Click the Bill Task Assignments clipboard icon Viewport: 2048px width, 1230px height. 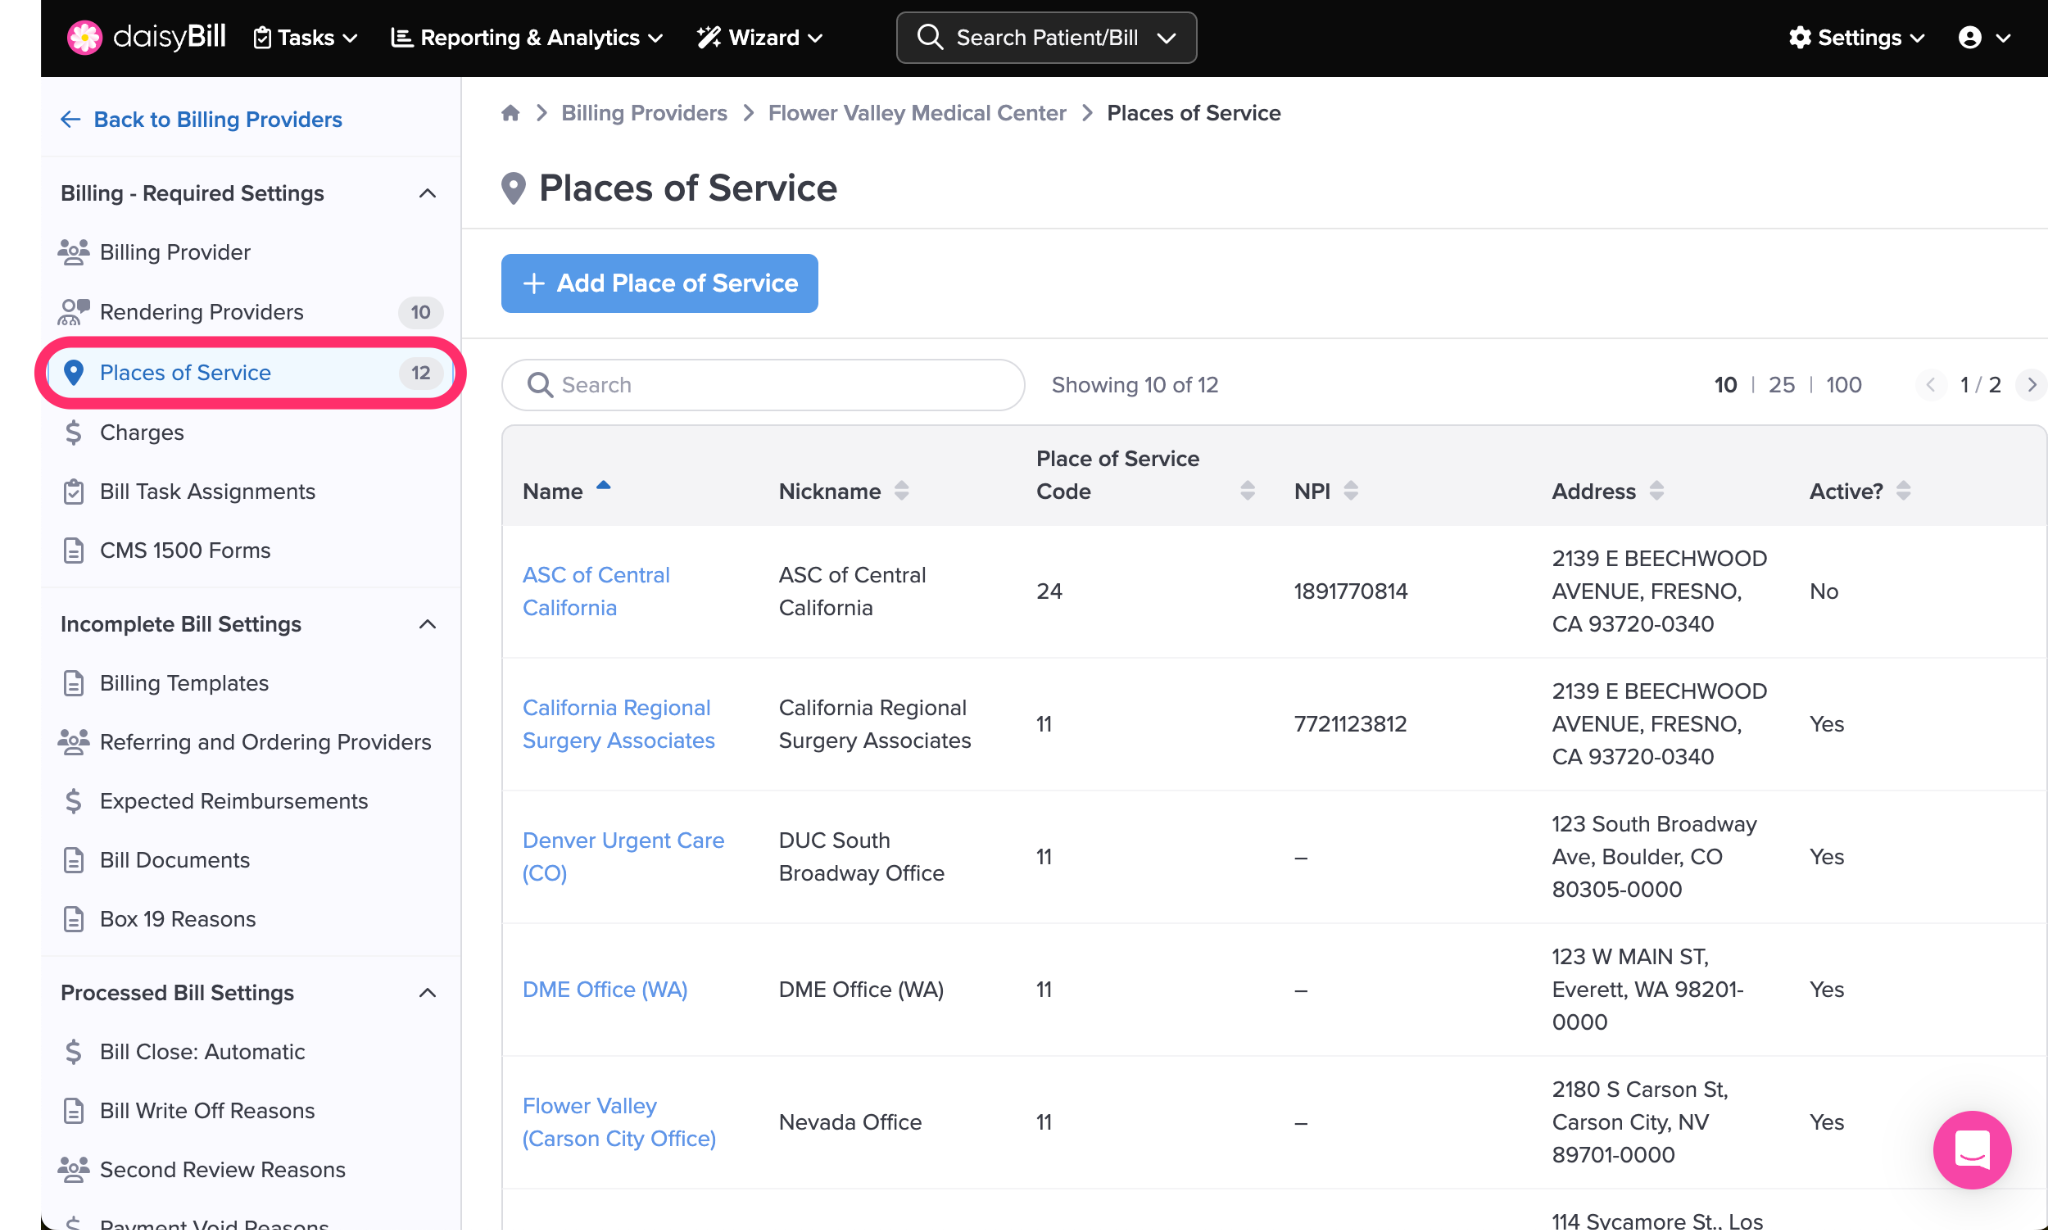[73, 491]
